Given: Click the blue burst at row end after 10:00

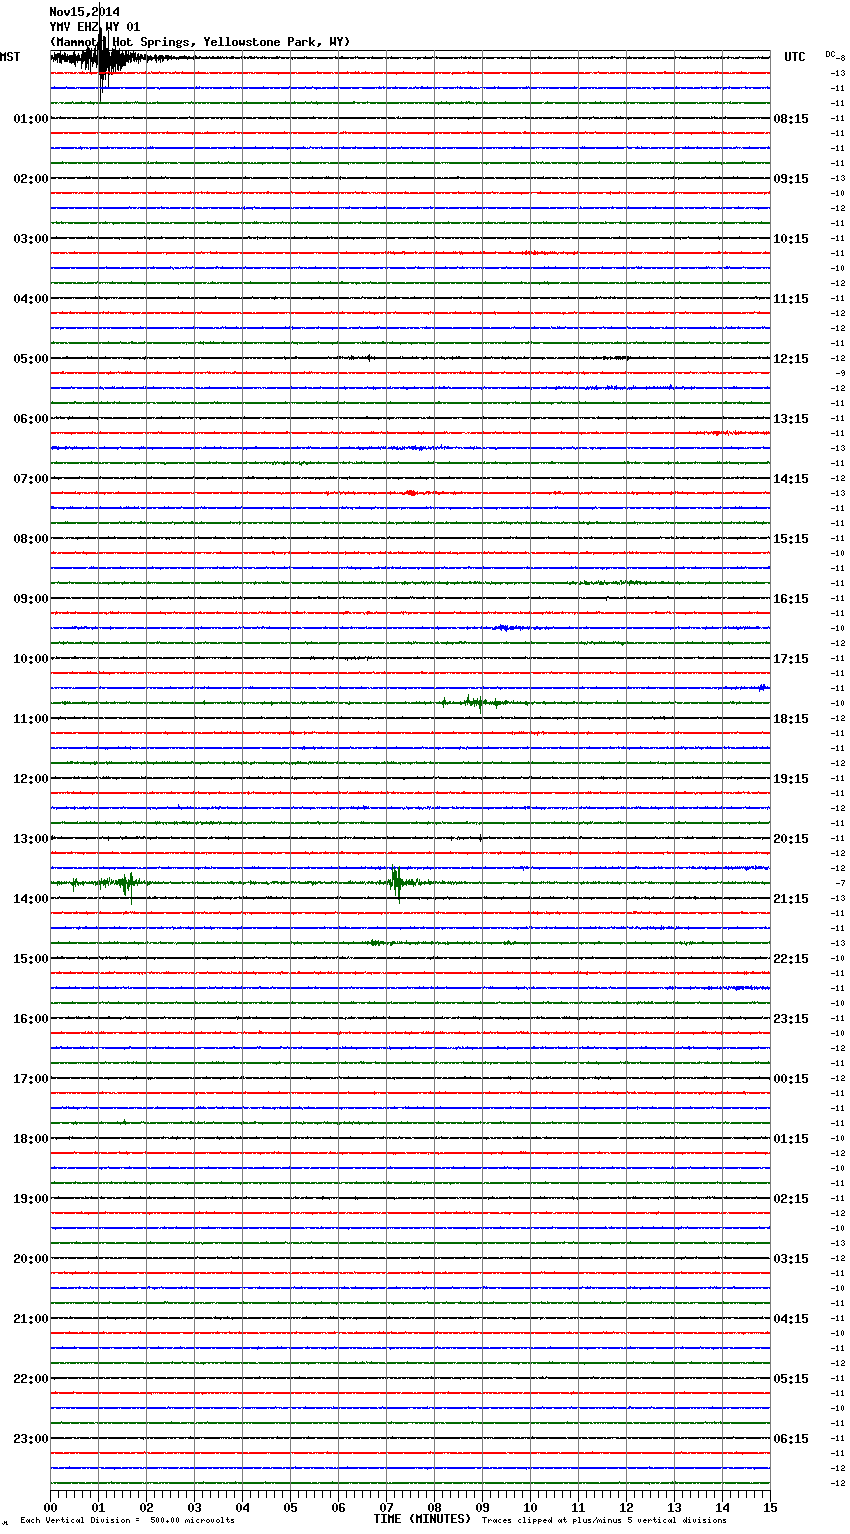Looking at the screenshot, I should pos(763,688).
